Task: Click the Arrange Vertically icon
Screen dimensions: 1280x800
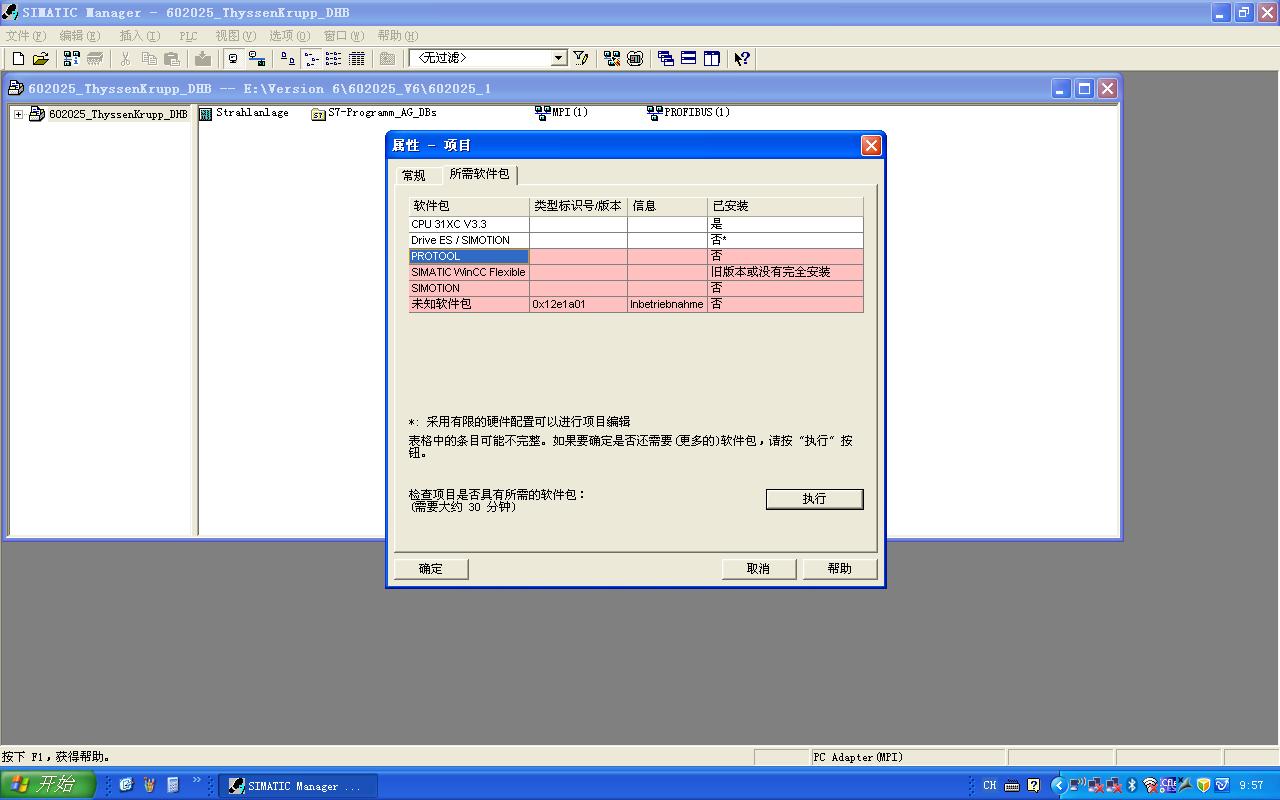Action: [712, 59]
